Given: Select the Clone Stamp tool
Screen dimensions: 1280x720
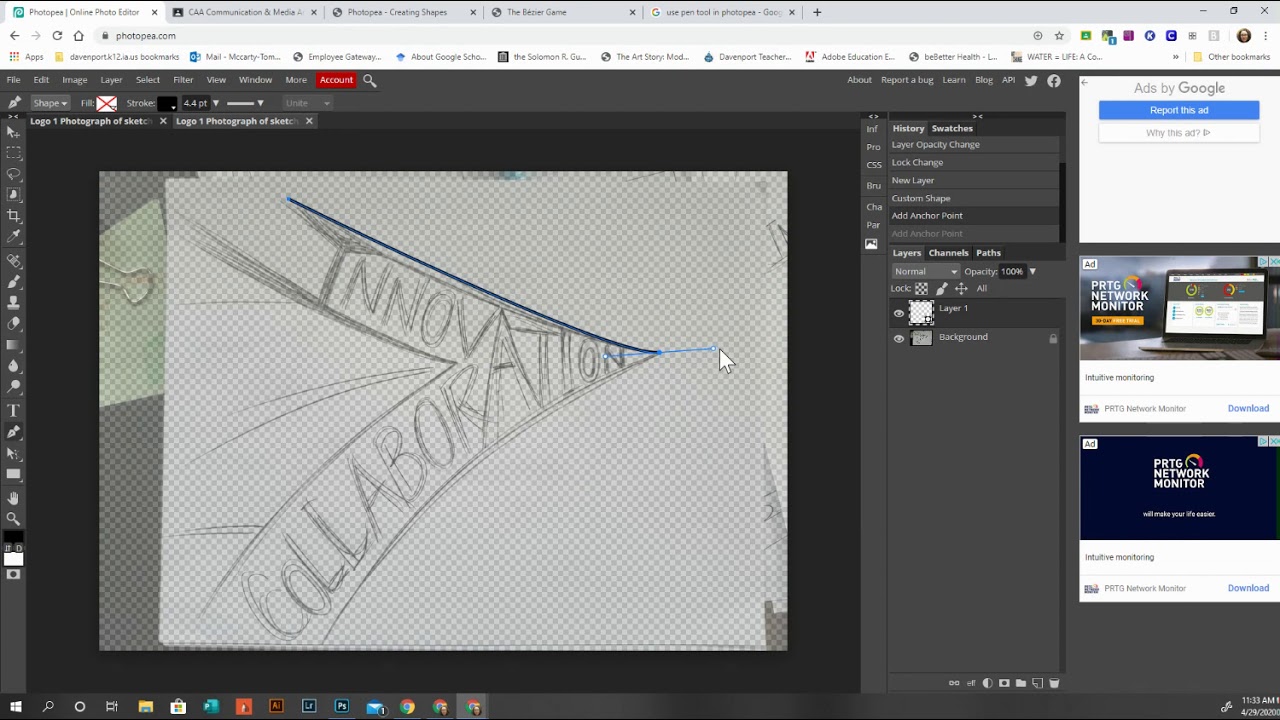Looking at the screenshot, I should pyautogui.click(x=13, y=302).
